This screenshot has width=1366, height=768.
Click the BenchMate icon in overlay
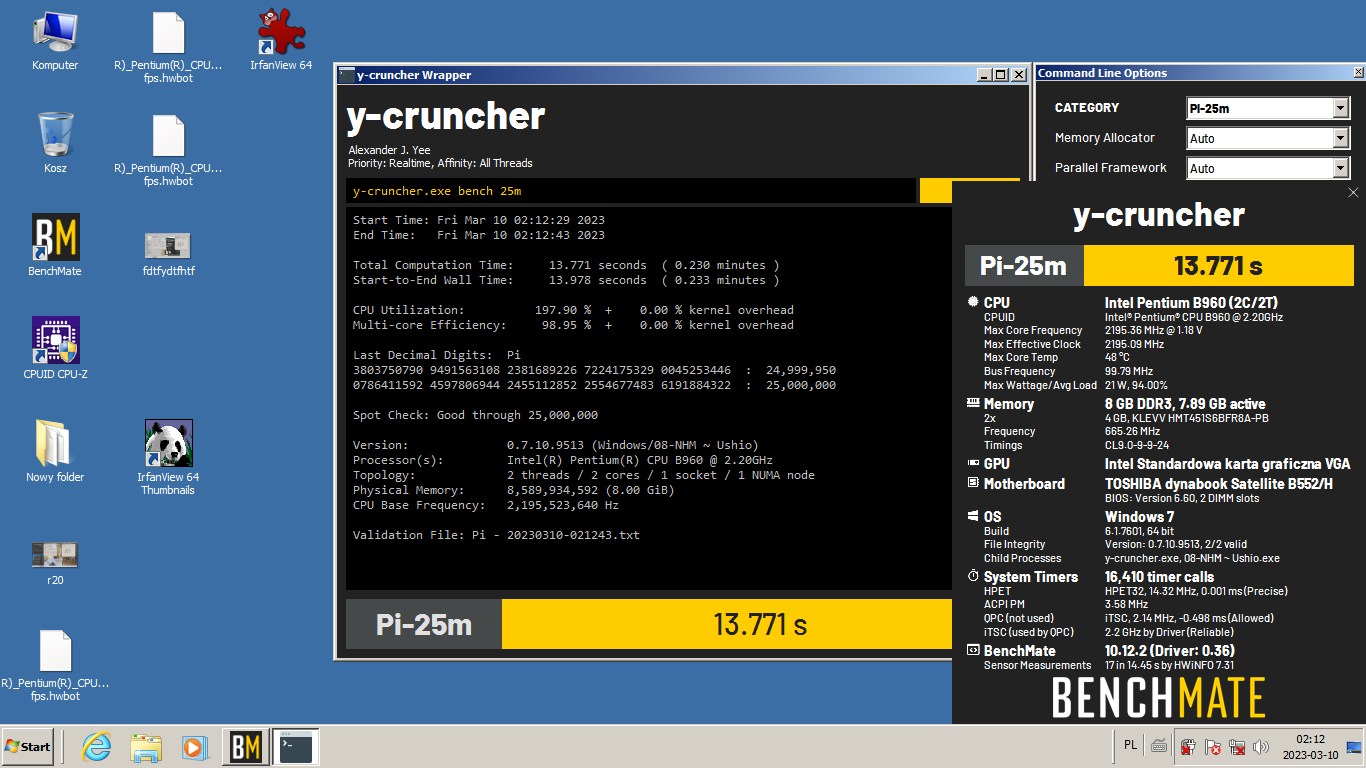coord(973,651)
